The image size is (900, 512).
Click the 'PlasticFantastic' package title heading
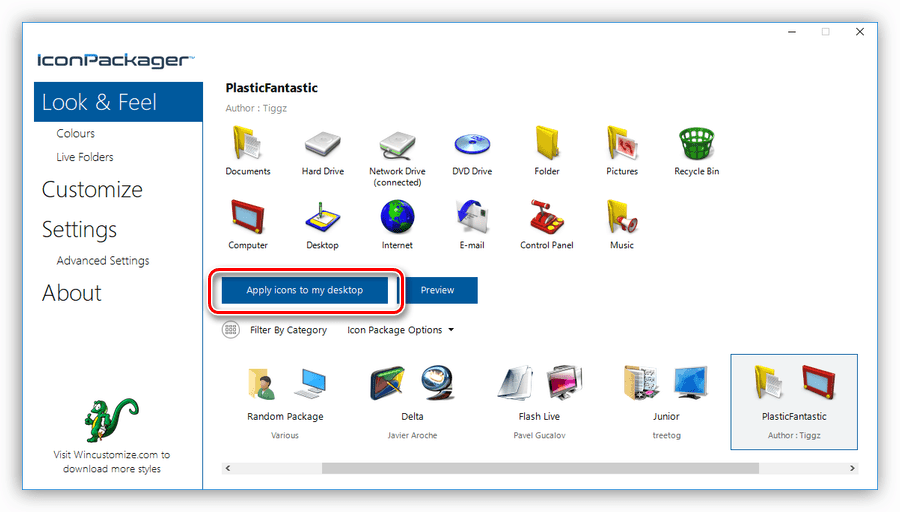271,88
